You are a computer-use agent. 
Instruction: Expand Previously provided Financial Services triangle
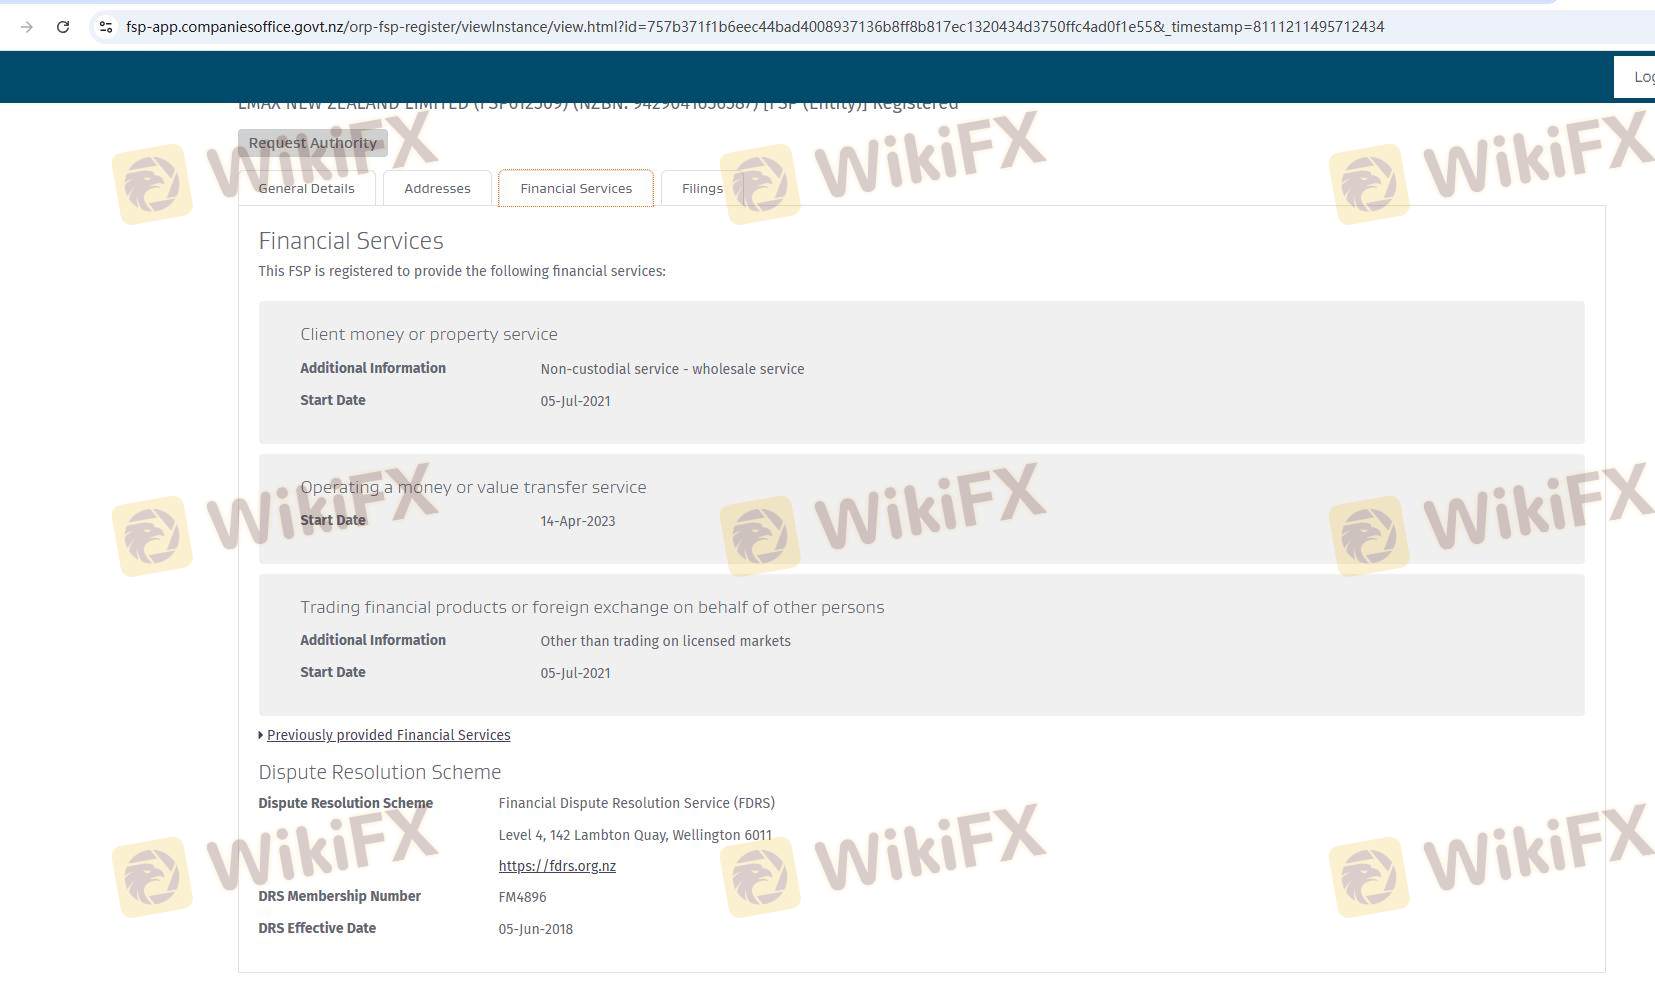(x=261, y=735)
